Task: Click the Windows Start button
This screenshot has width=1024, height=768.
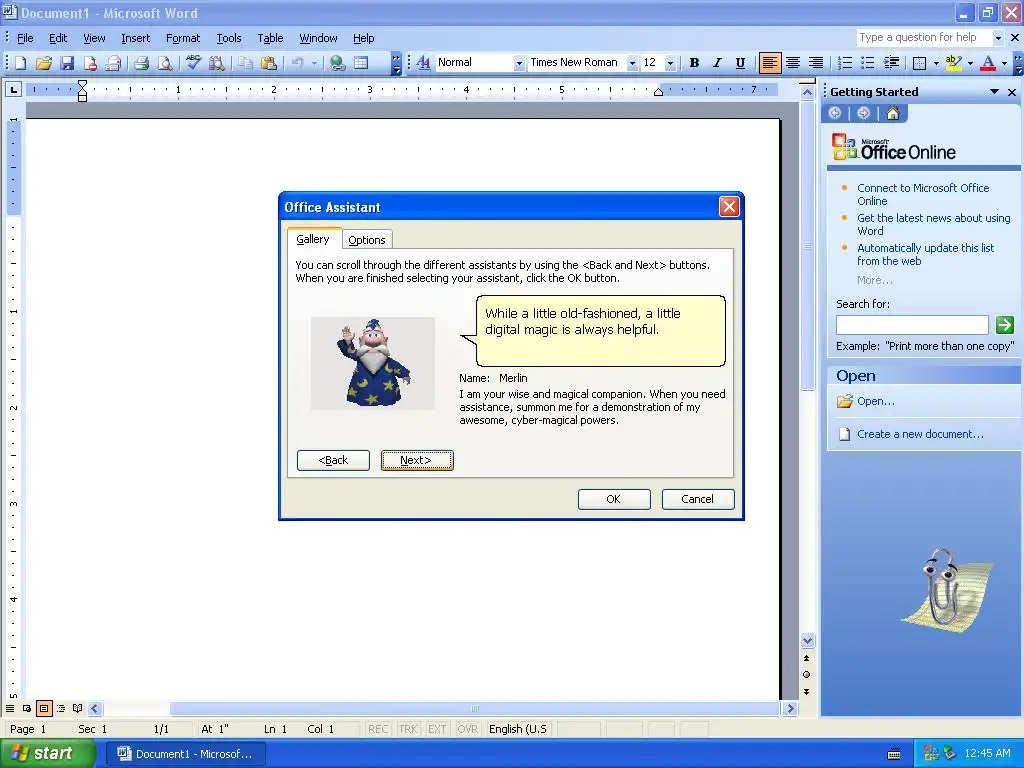Action: point(46,754)
